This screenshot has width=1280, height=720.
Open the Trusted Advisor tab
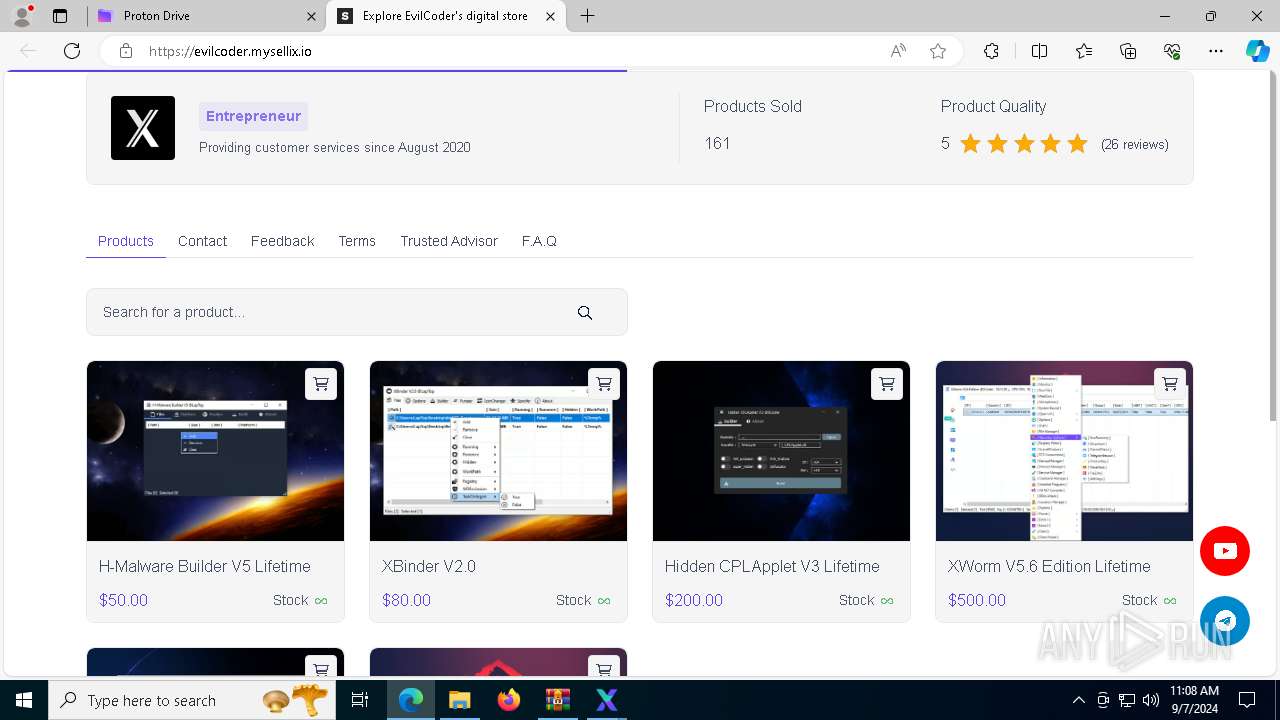449,241
